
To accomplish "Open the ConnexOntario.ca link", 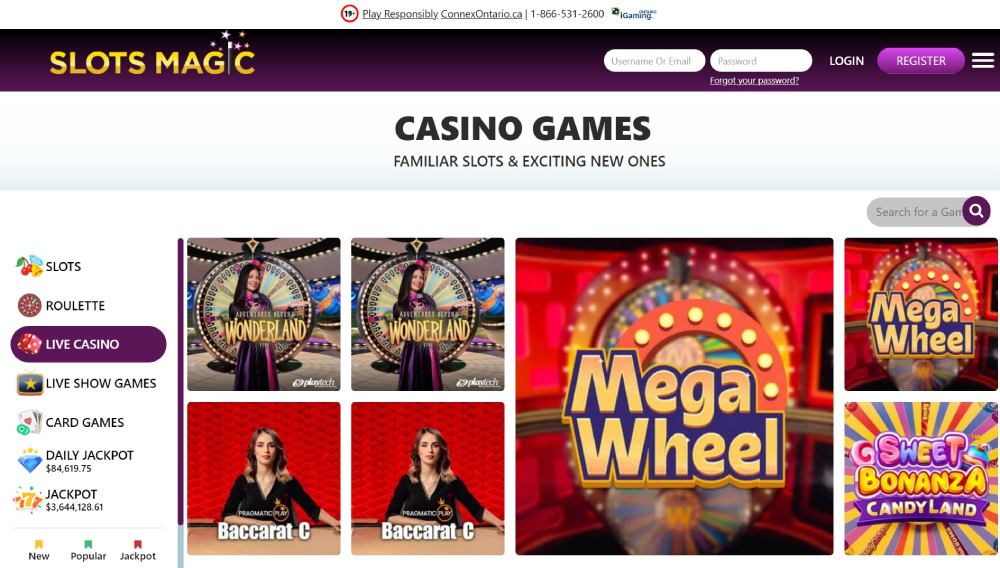I will coord(481,14).
